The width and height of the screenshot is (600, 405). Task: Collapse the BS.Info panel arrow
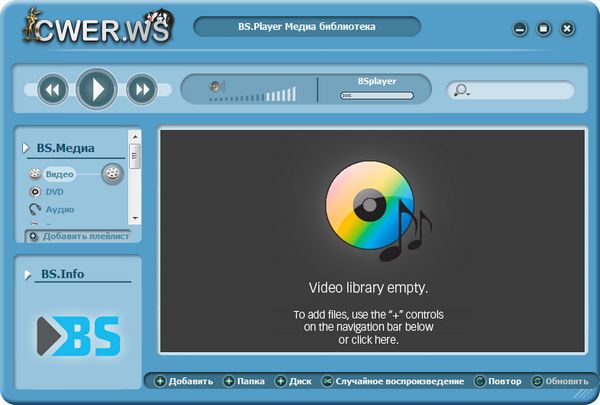click(26, 272)
